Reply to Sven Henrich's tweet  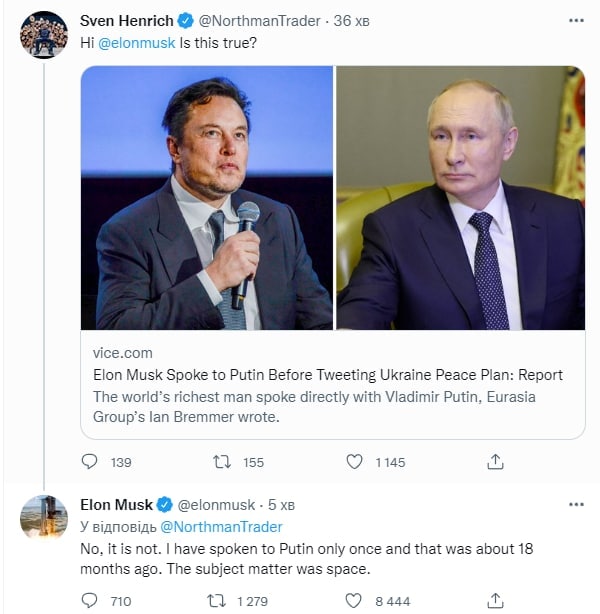91,462
